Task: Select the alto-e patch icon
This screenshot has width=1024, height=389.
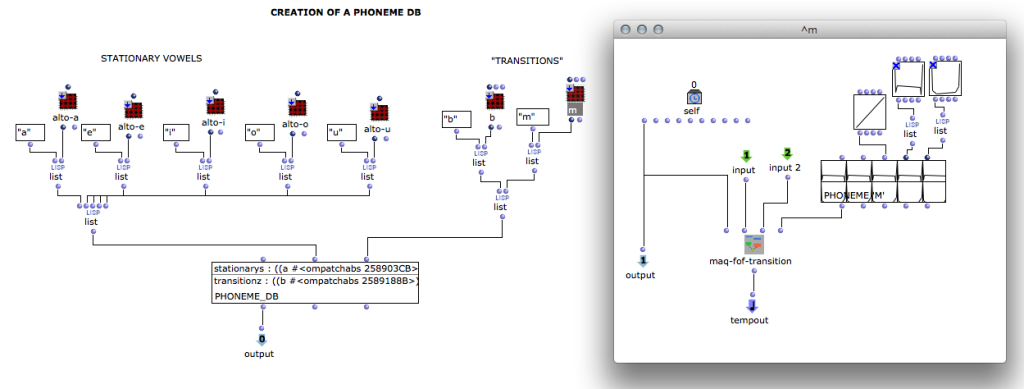Action: [x=133, y=109]
